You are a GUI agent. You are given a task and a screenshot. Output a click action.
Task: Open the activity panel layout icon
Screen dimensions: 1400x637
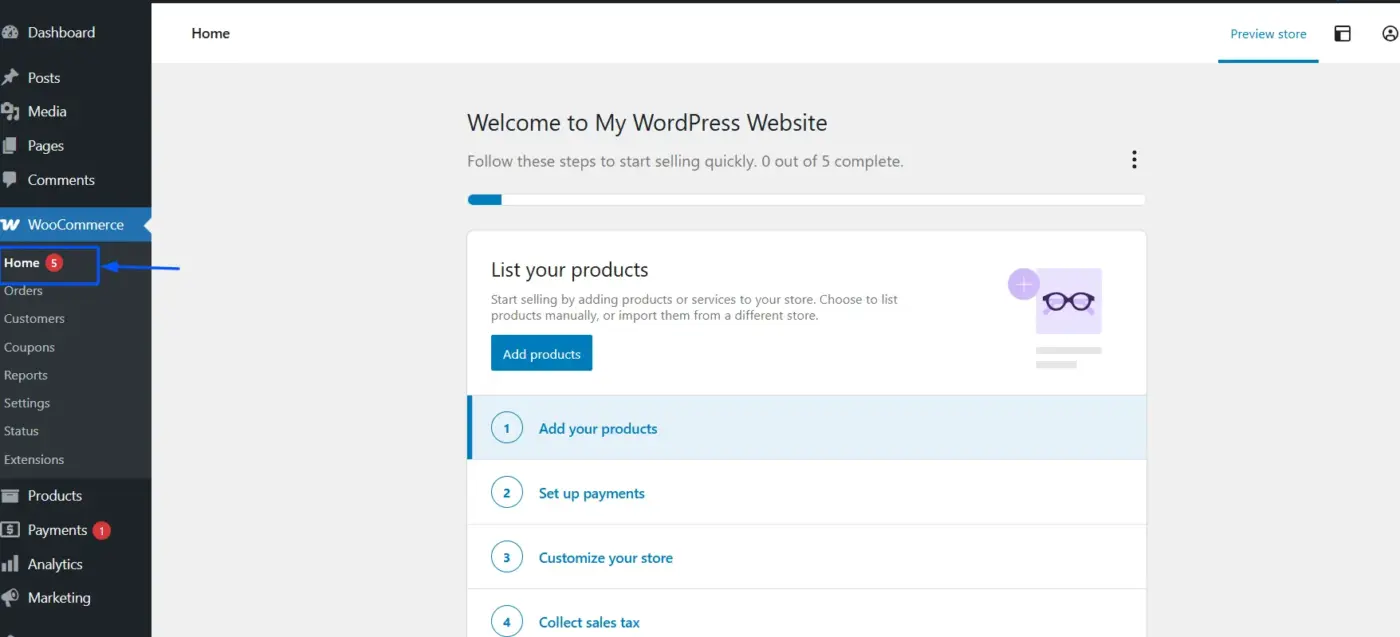(1343, 33)
